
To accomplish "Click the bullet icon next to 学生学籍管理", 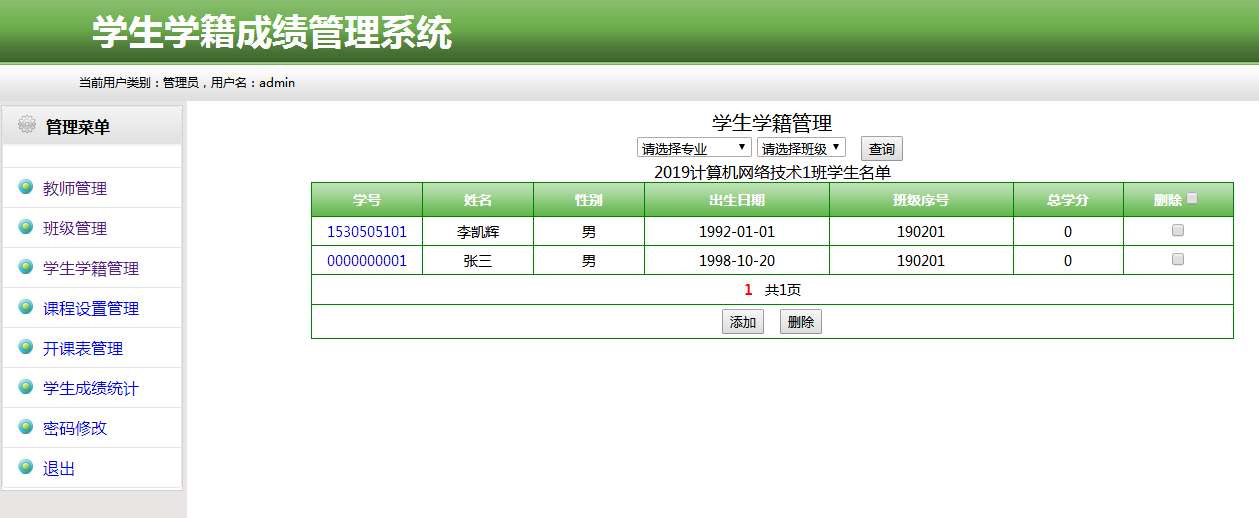I will 26,267.
